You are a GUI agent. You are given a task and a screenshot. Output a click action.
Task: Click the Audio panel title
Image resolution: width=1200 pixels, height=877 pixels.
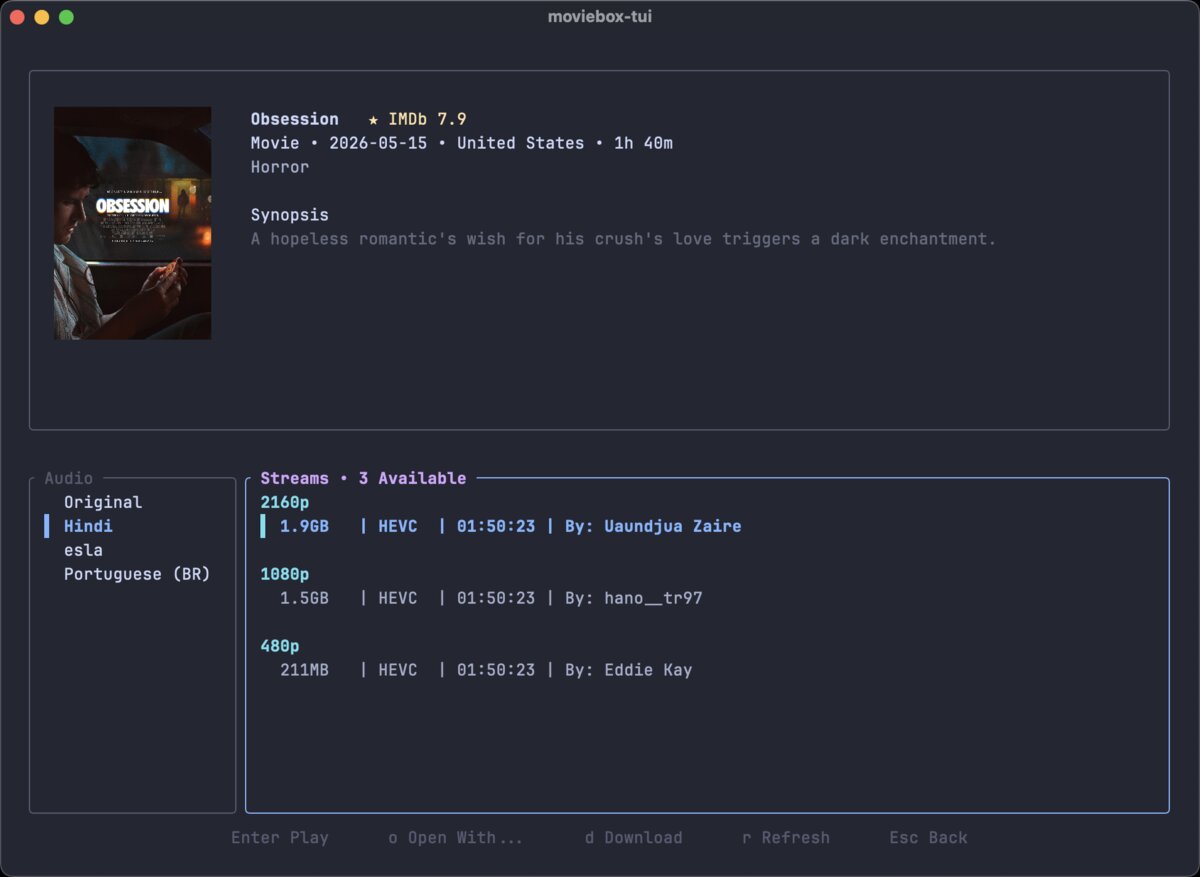(x=69, y=478)
